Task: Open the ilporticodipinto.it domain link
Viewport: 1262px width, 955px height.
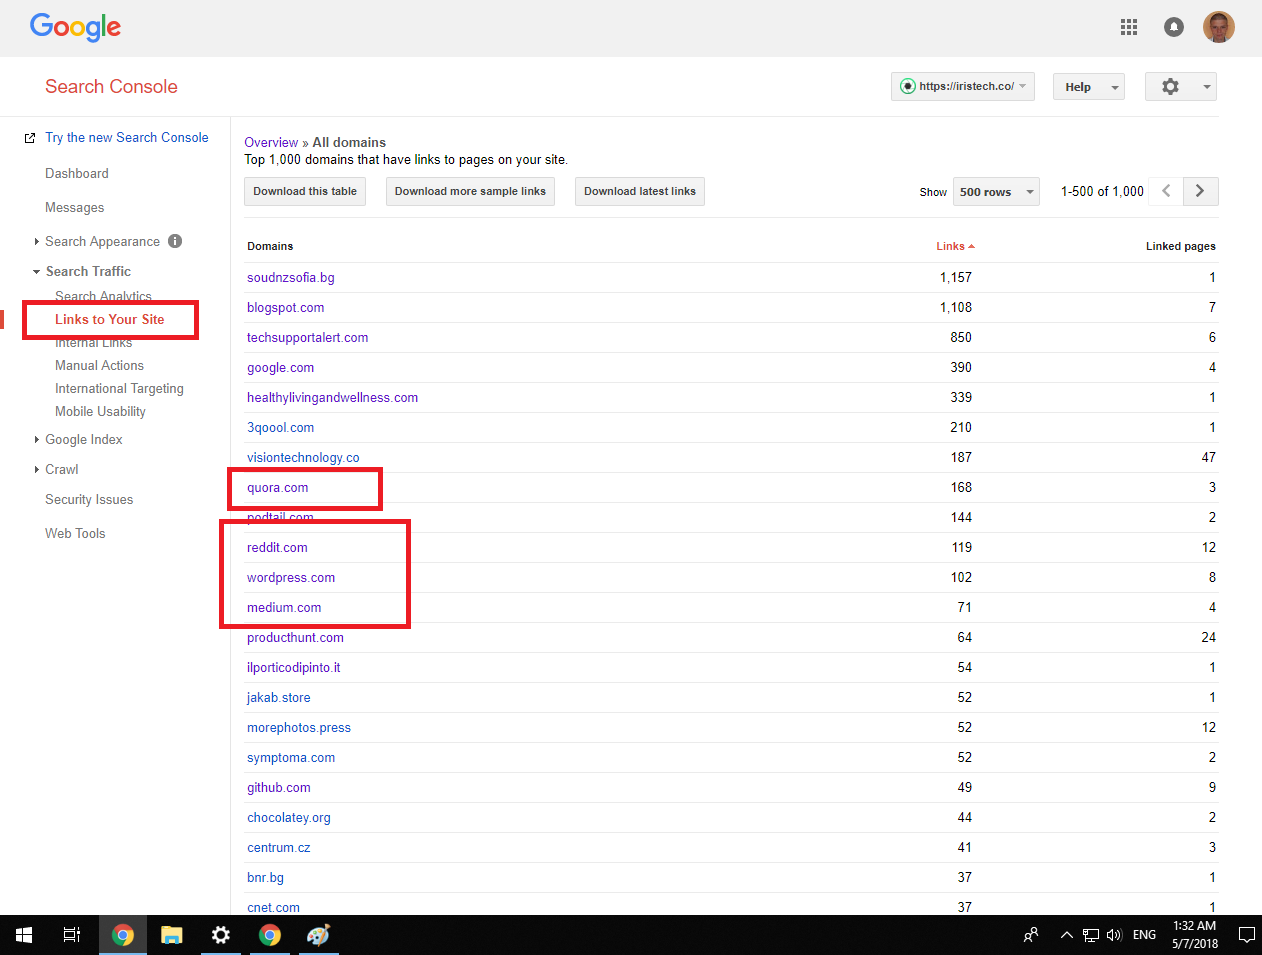Action: (x=294, y=667)
